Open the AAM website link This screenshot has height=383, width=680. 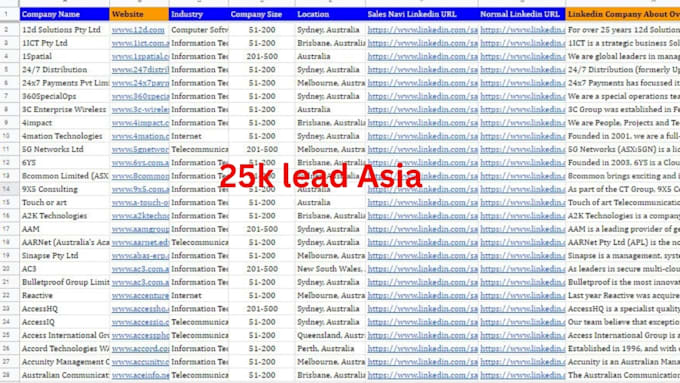pyautogui.click(x=140, y=229)
